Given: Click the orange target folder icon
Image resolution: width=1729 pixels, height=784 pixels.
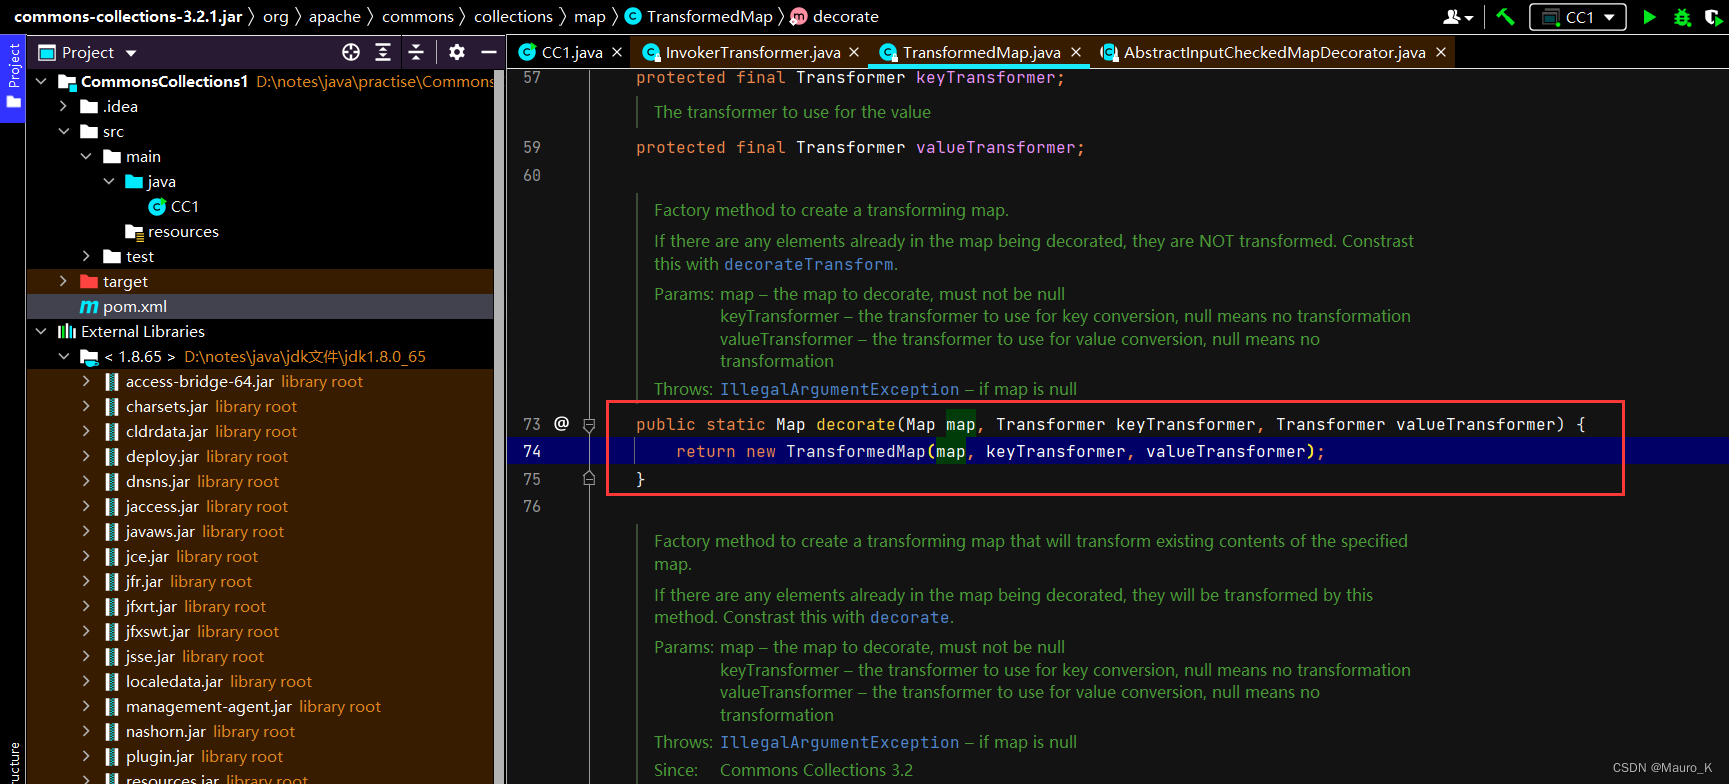Looking at the screenshot, I should 89,281.
